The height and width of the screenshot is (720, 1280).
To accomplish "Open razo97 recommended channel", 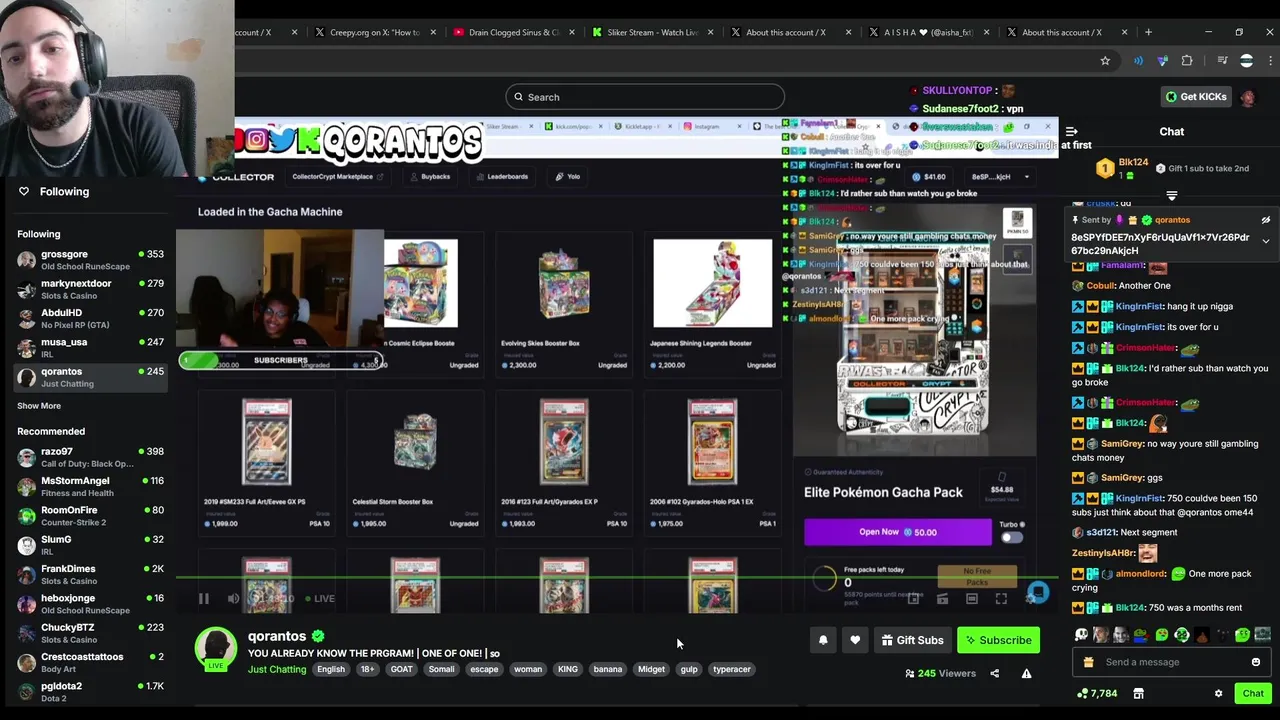I will tap(90, 457).
